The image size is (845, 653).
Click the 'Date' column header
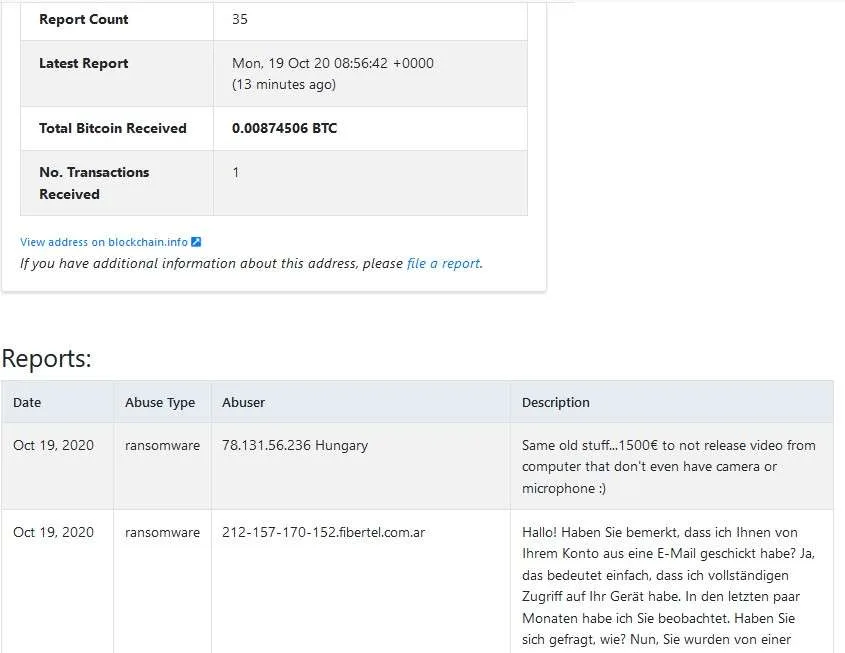pos(27,402)
